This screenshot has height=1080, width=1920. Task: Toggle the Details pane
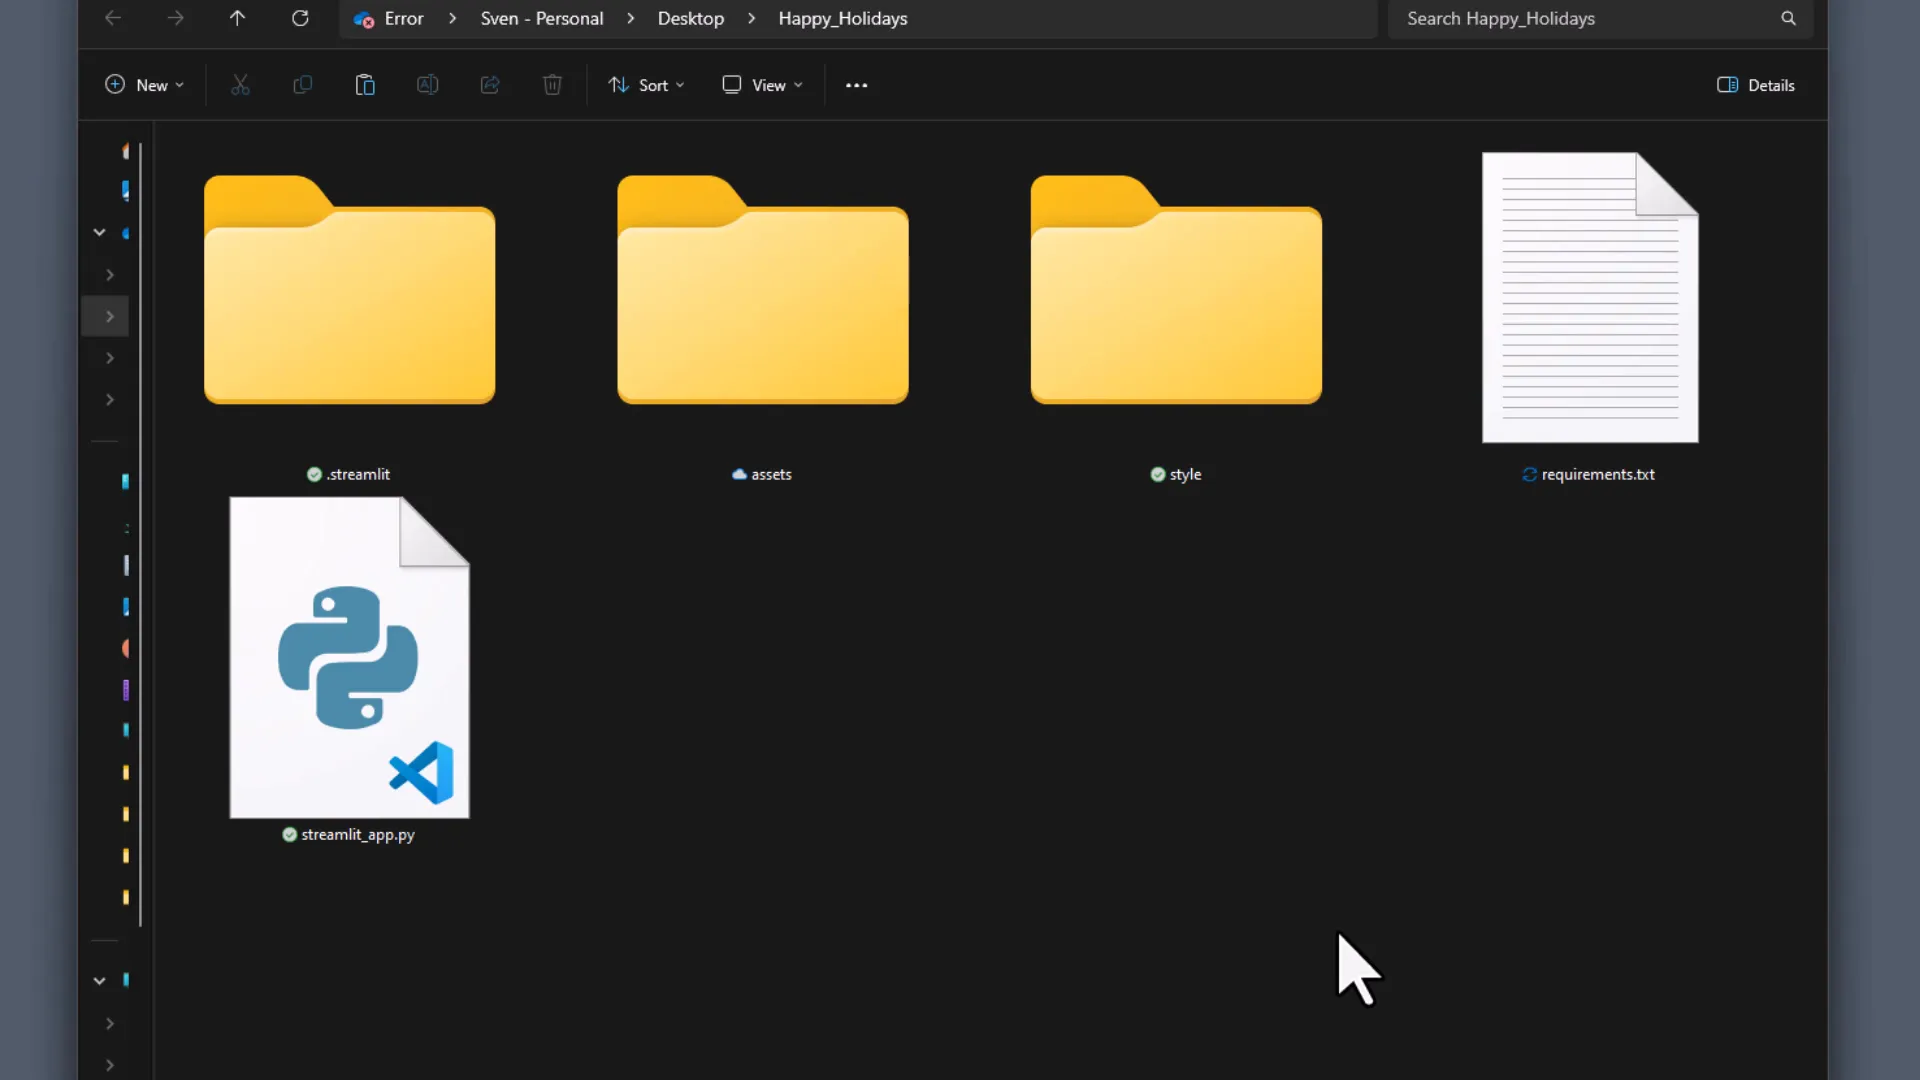(x=1755, y=84)
